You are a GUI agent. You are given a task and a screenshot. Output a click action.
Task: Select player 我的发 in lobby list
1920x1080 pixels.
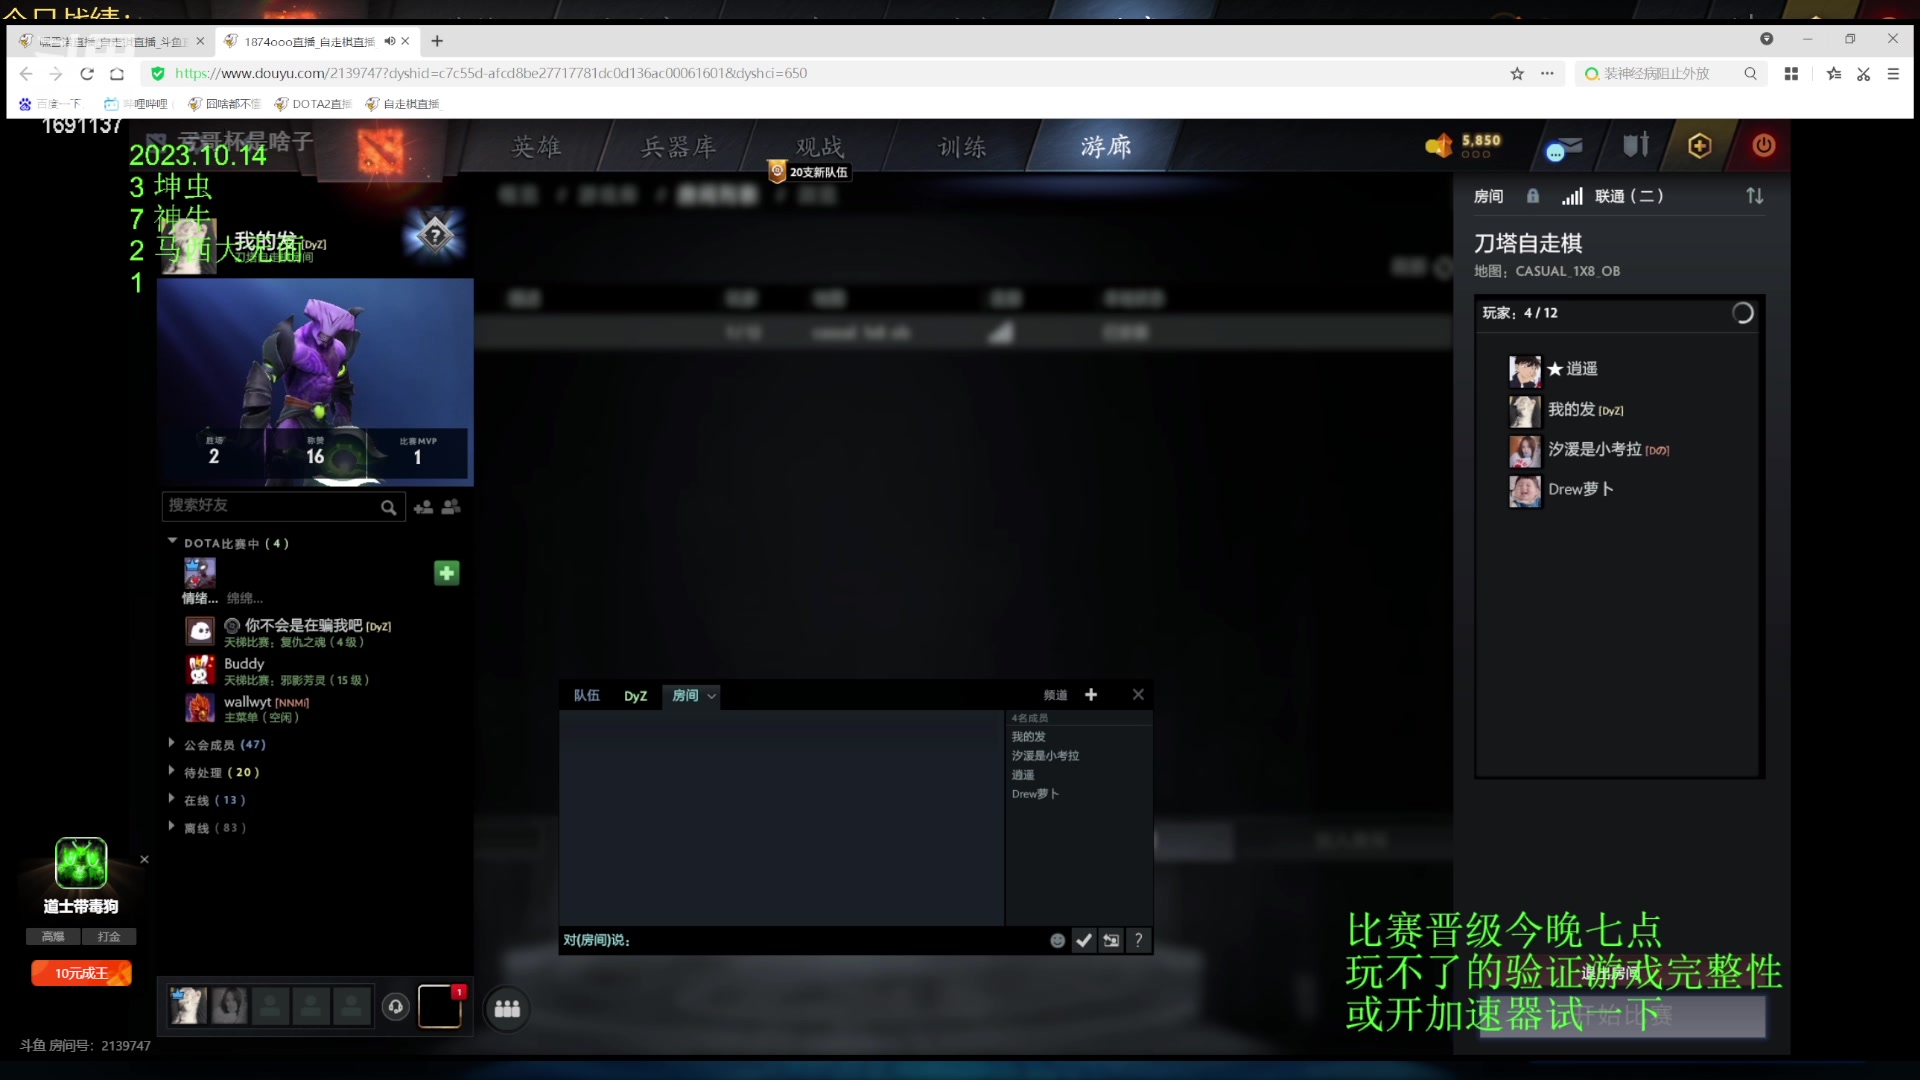click(x=1567, y=410)
